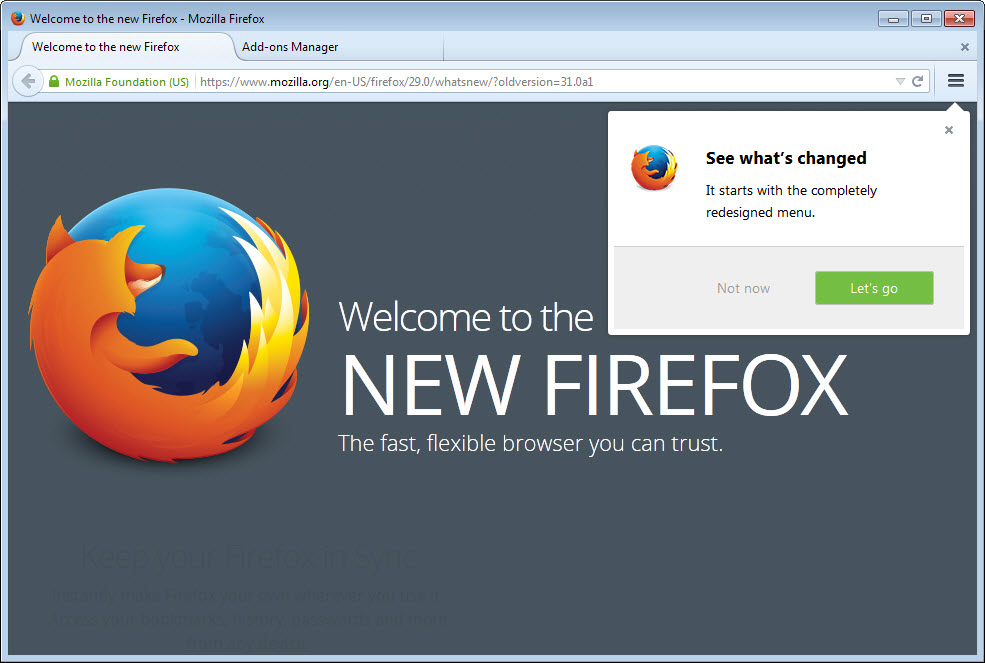985x663 pixels.
Task: Minimize the Firefox window
Action: point(893,19)
